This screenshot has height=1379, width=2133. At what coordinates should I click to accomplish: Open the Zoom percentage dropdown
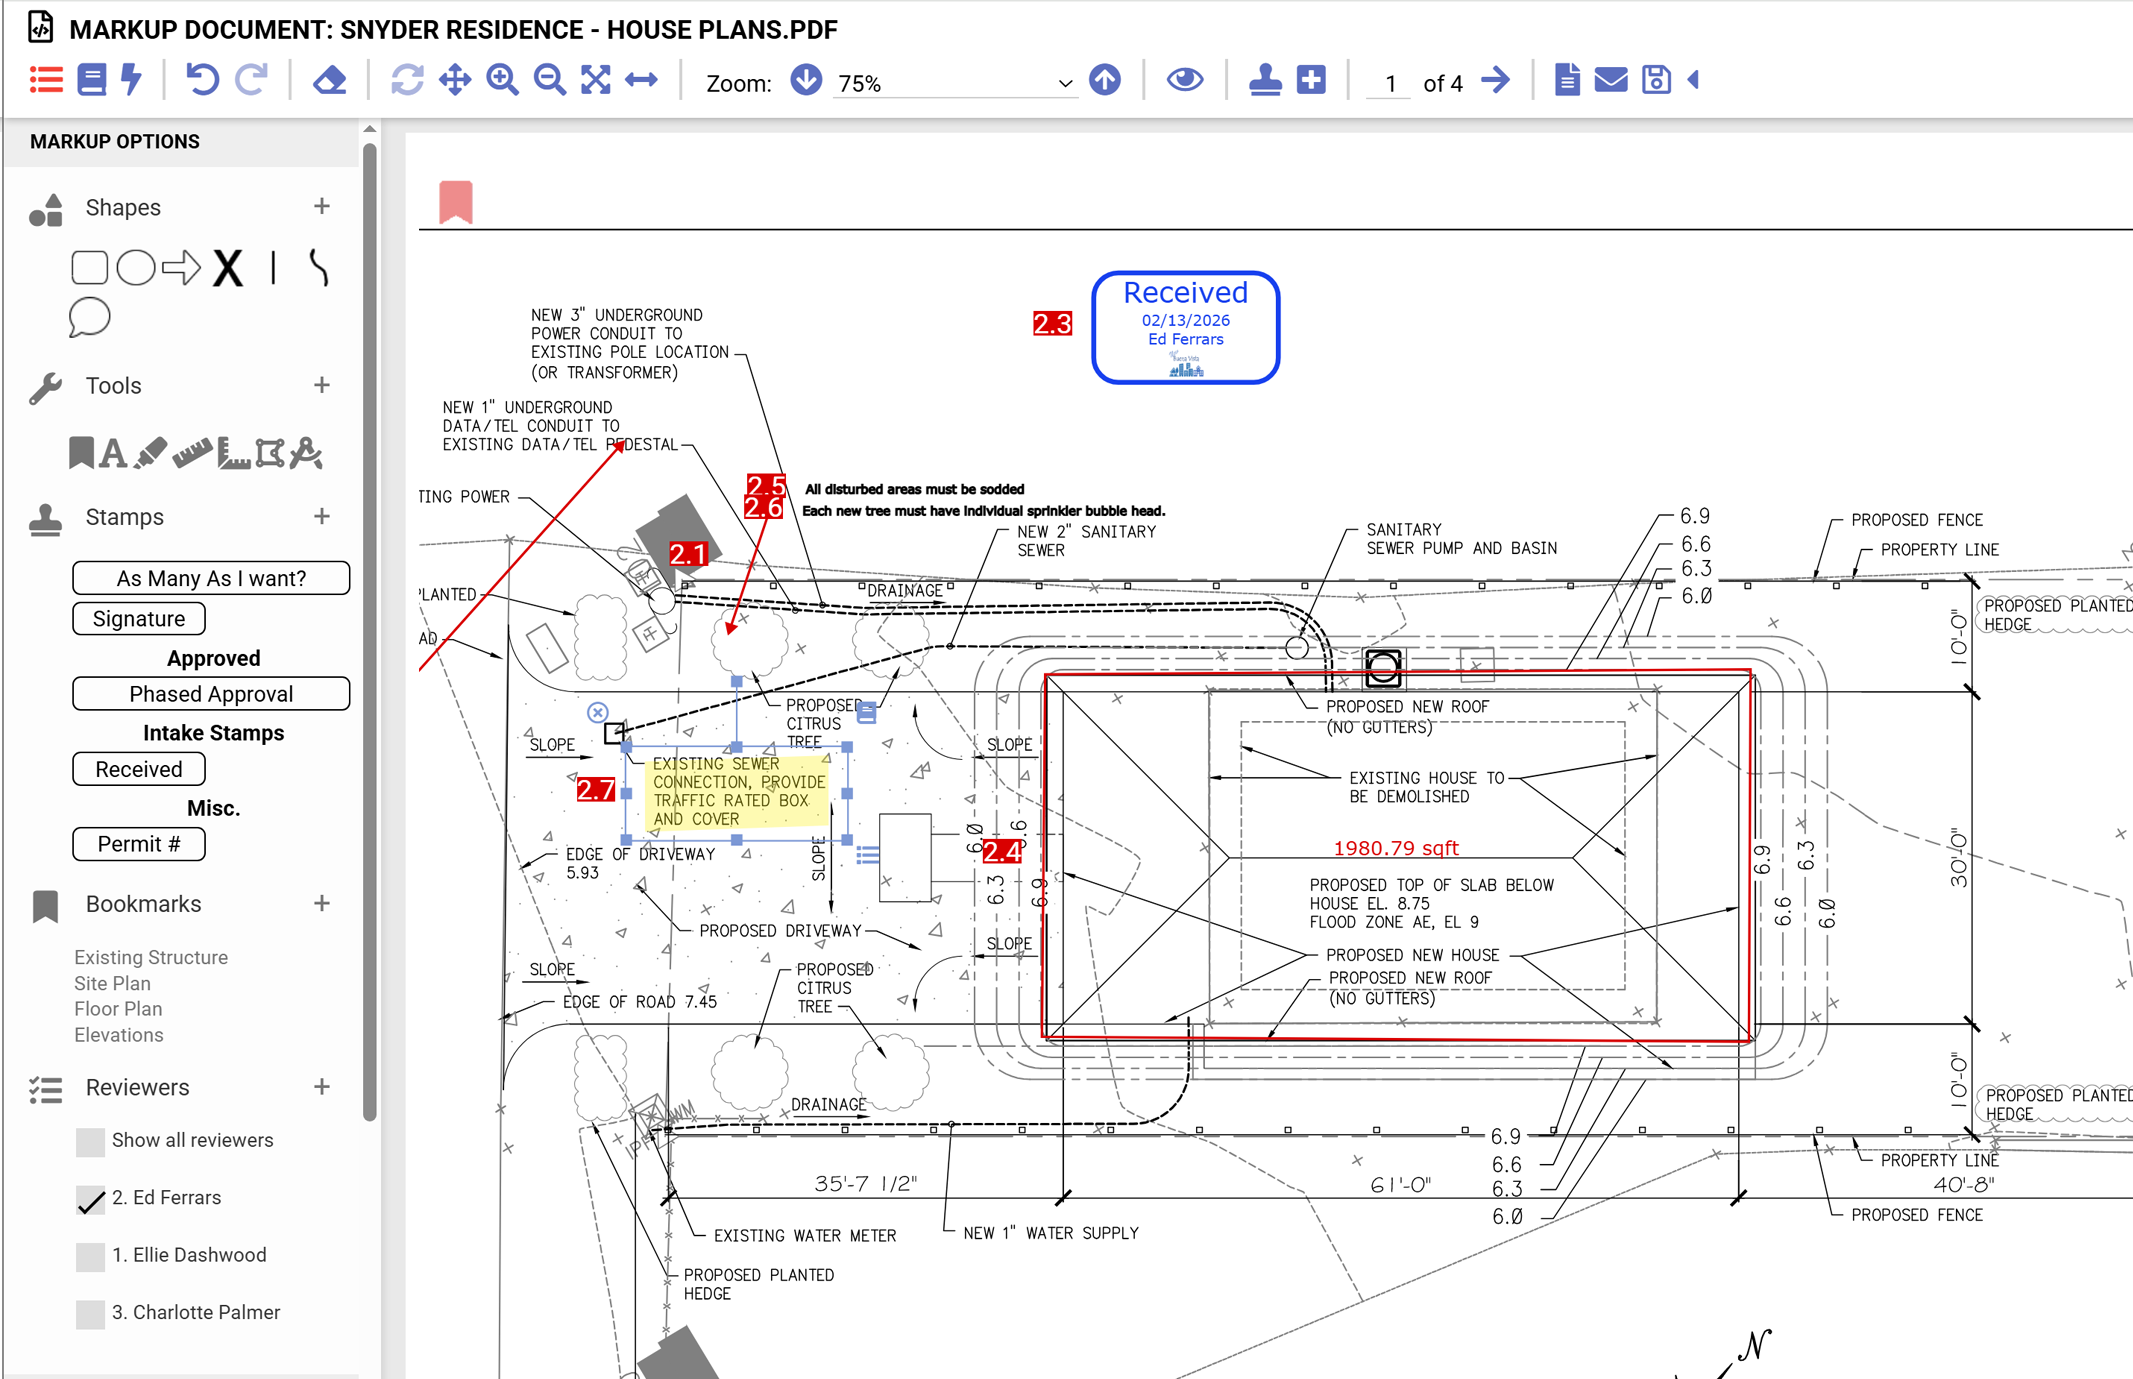coord(1063,83)
